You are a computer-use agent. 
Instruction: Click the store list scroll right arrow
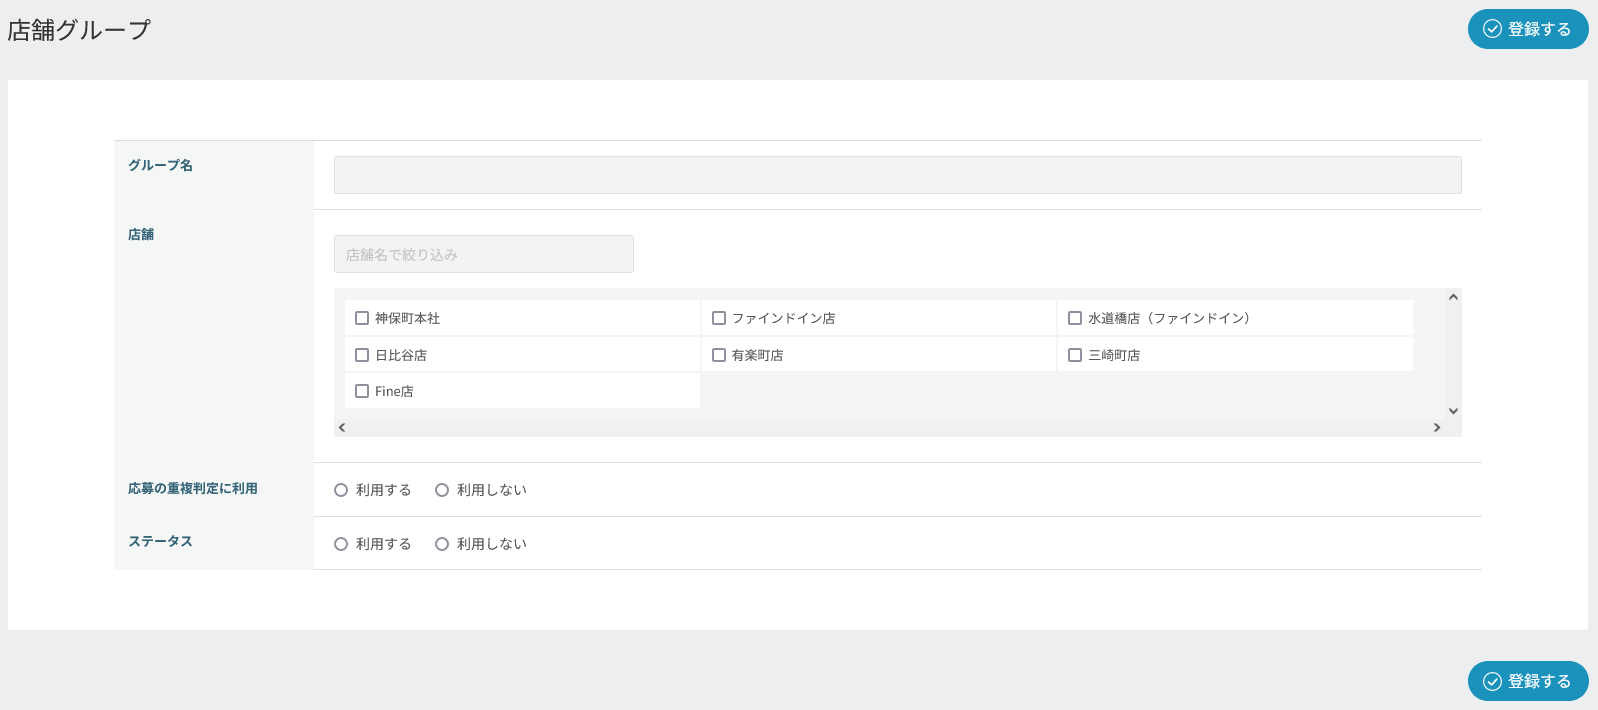point(1437,428)
